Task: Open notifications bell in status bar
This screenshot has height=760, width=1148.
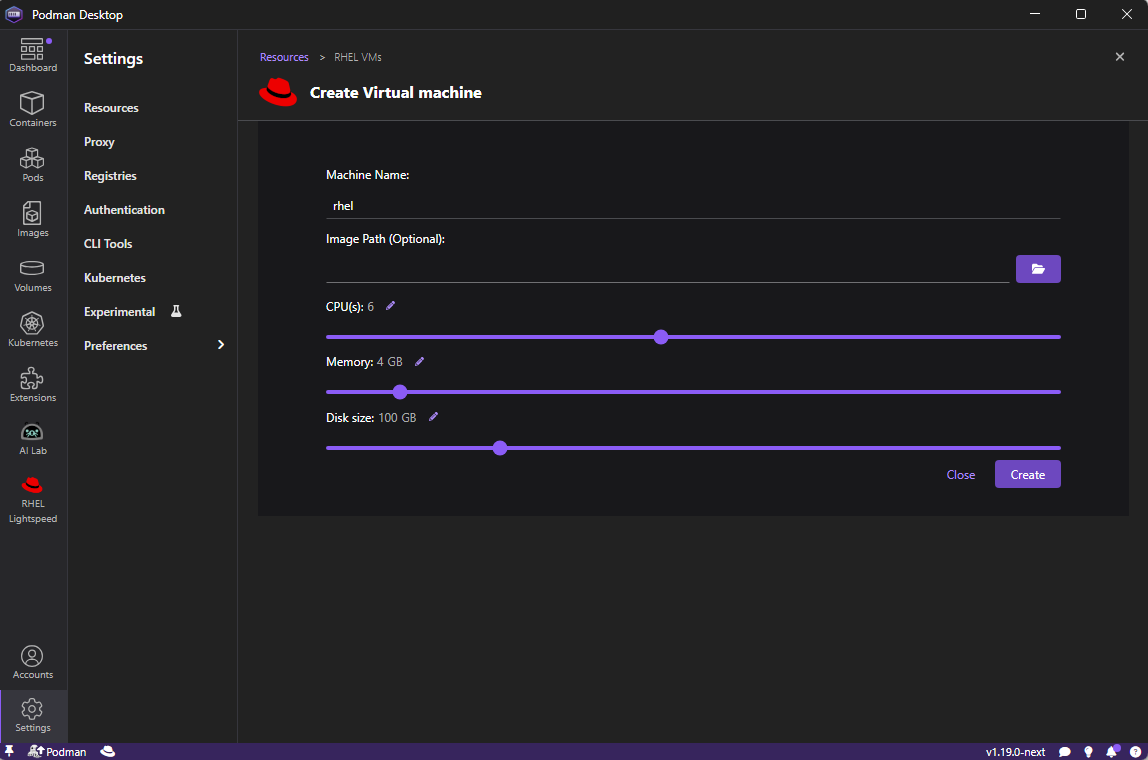Action: [1111, 751]
